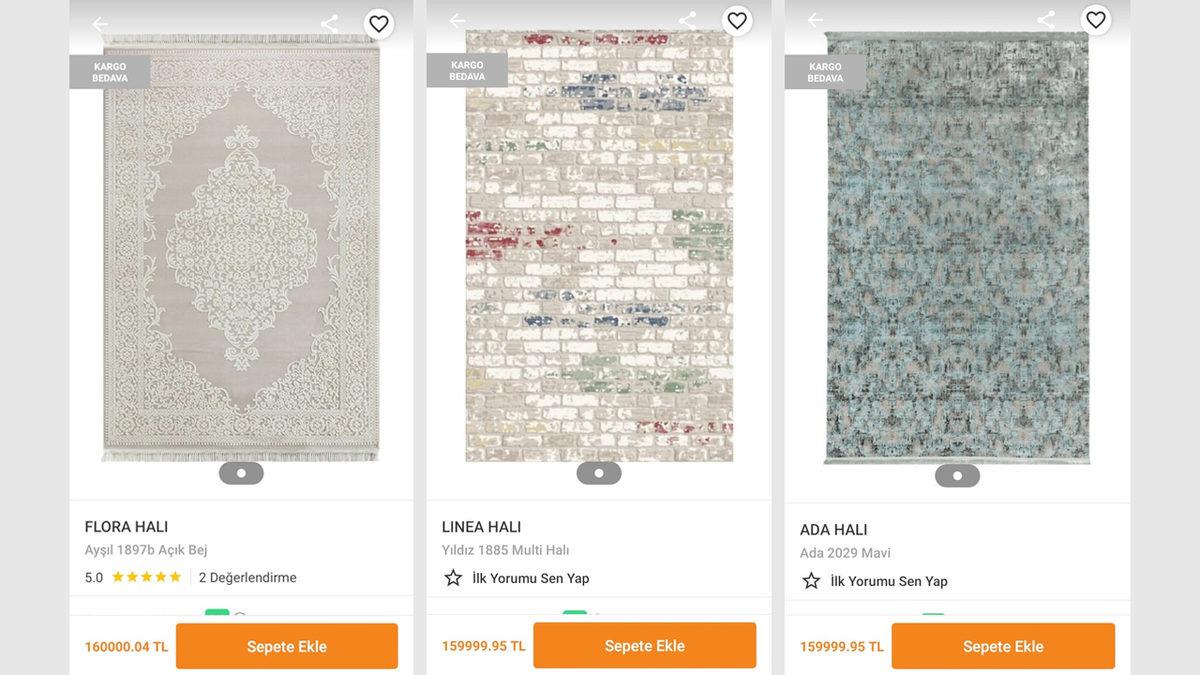Add ADA HALI to favorites via heart icon
Screen dimensions: 1200x675
tap(1095, 20)
